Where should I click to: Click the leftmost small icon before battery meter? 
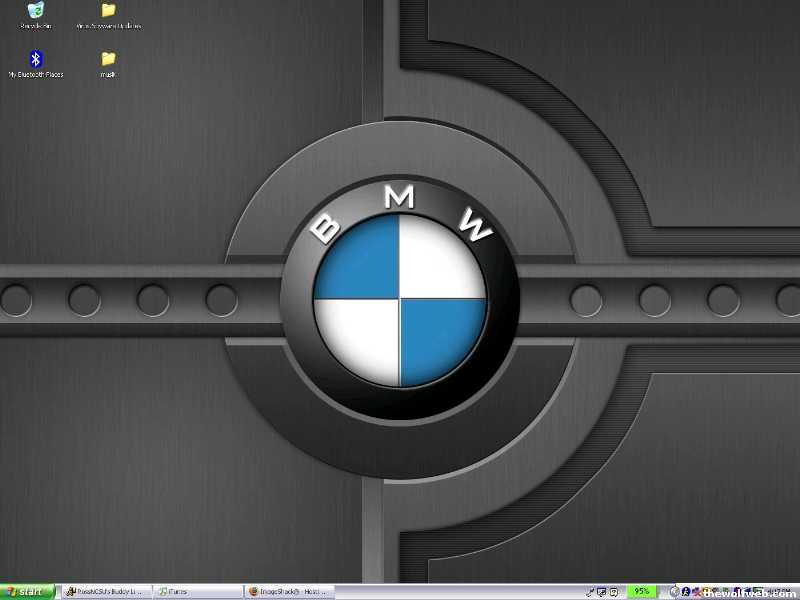[x=590, y=592]
